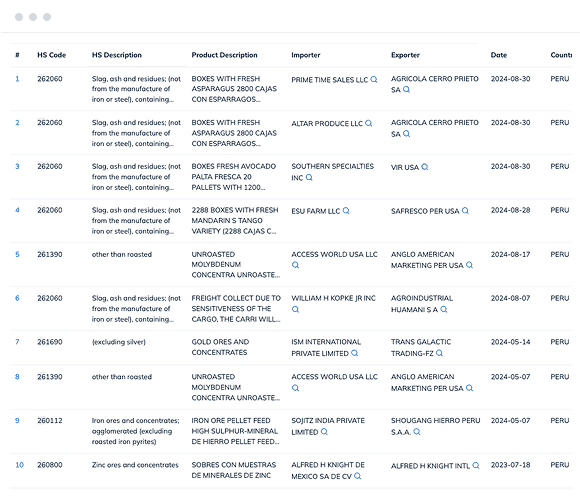580x500 pixels.
Task: Select PERU country cell in row 10
Action: 560,465
